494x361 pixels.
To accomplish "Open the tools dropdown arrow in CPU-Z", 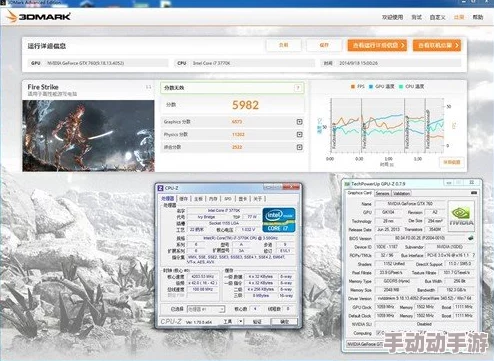I will 240,322.
